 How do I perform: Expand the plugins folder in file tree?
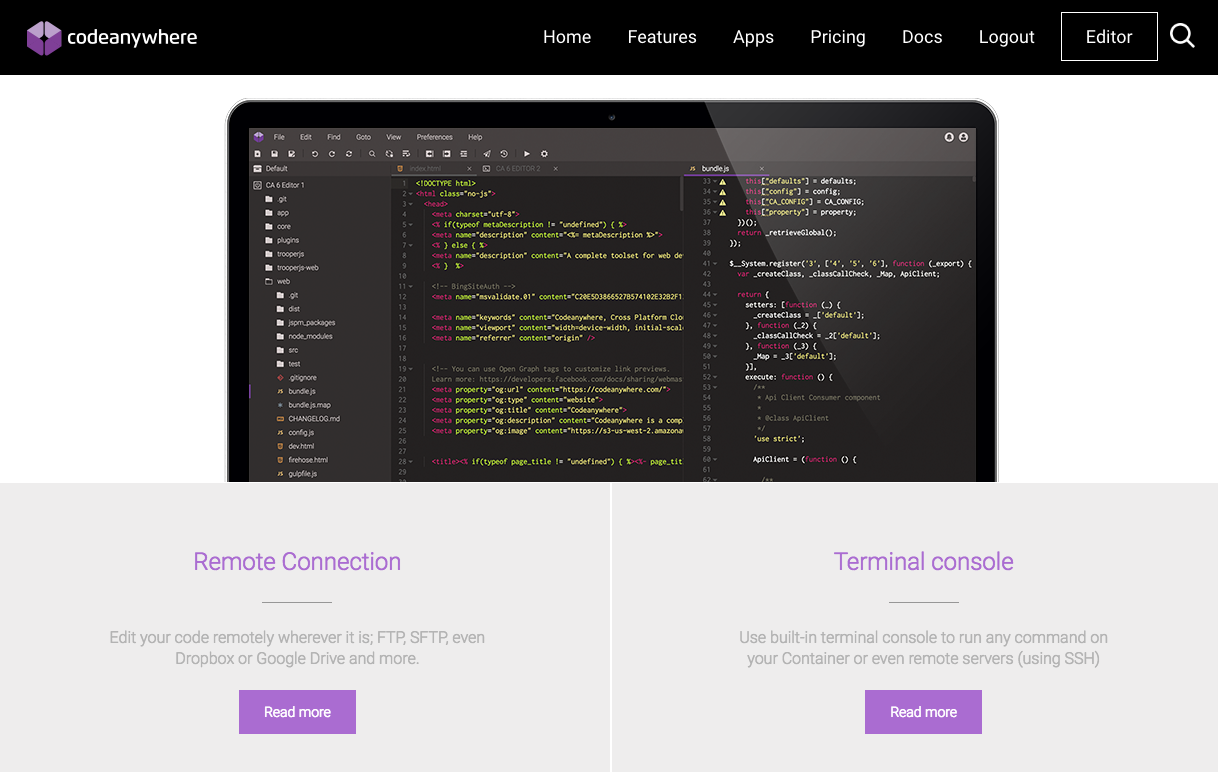[287, 240]
